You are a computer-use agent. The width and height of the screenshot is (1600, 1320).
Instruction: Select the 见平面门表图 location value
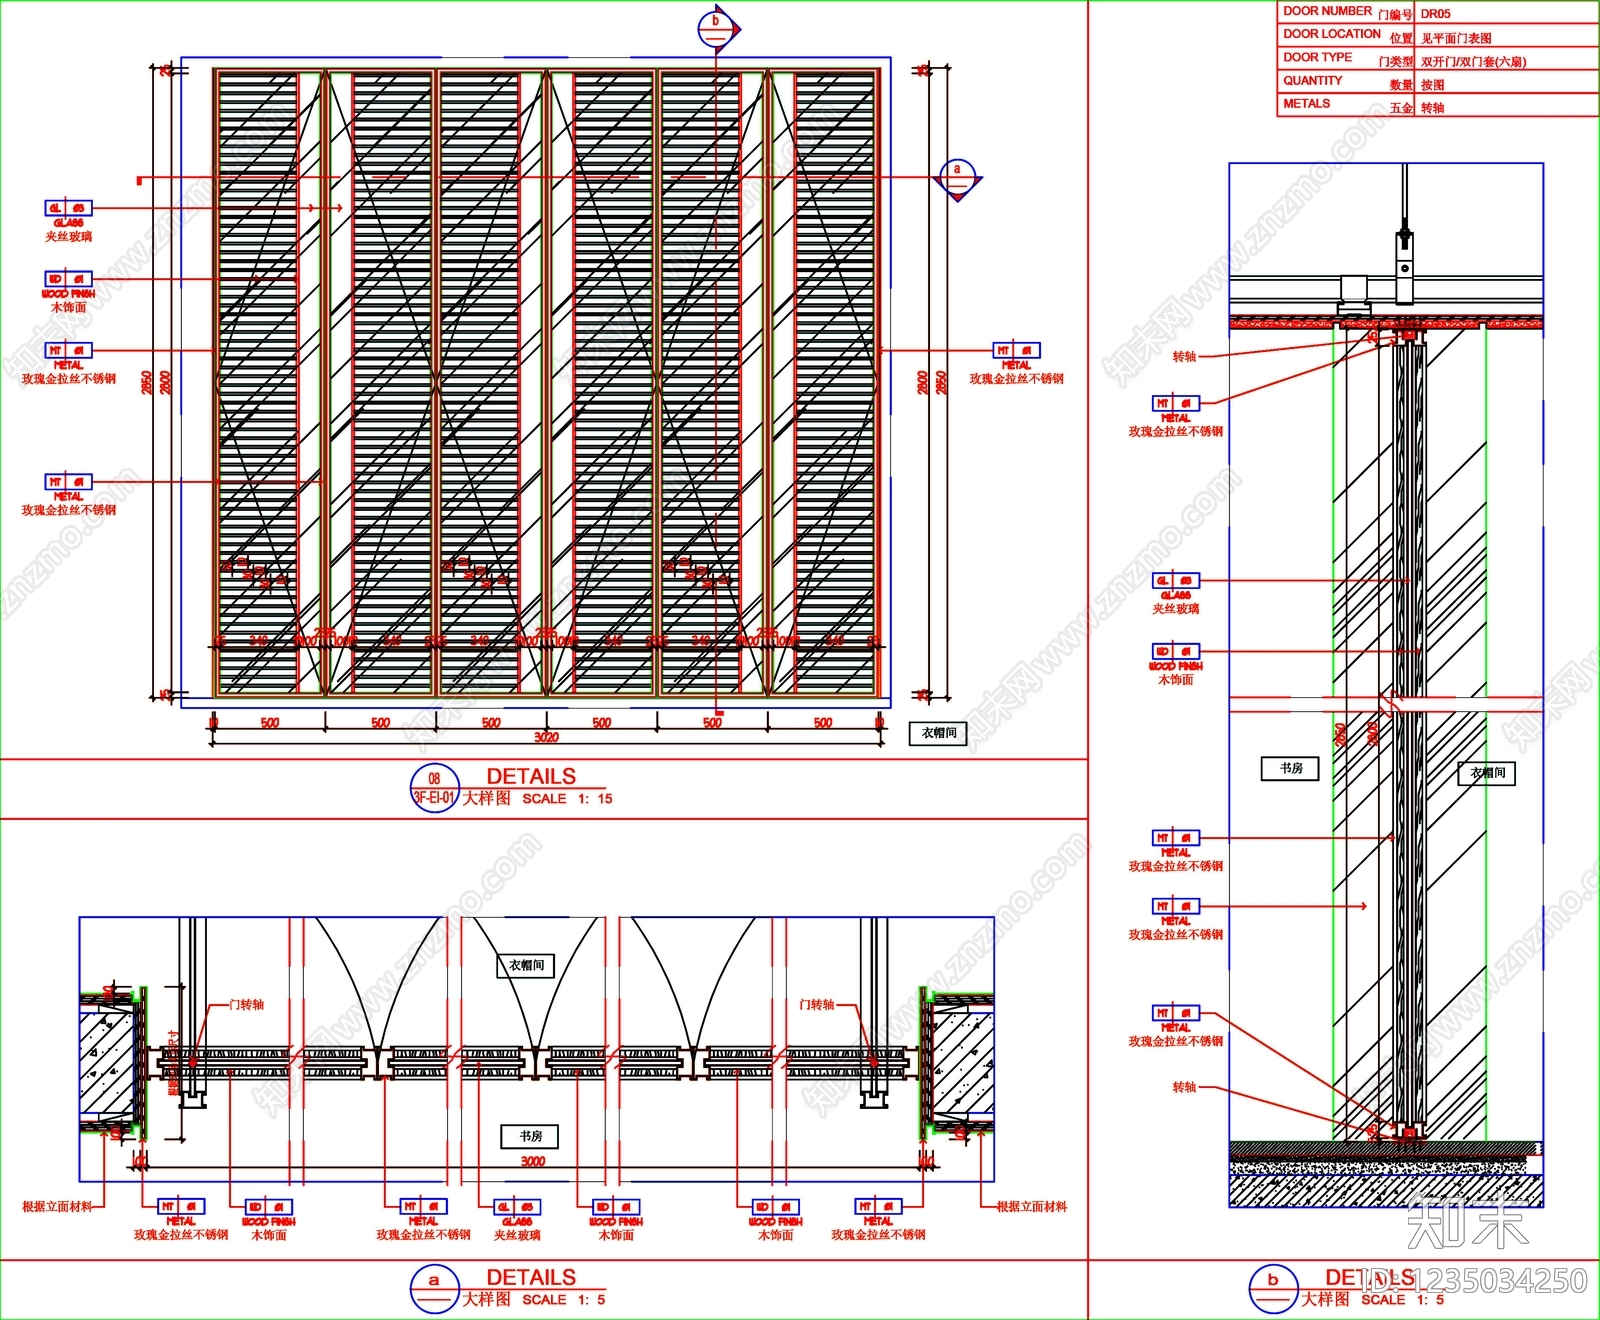[x=1456, y=38]
